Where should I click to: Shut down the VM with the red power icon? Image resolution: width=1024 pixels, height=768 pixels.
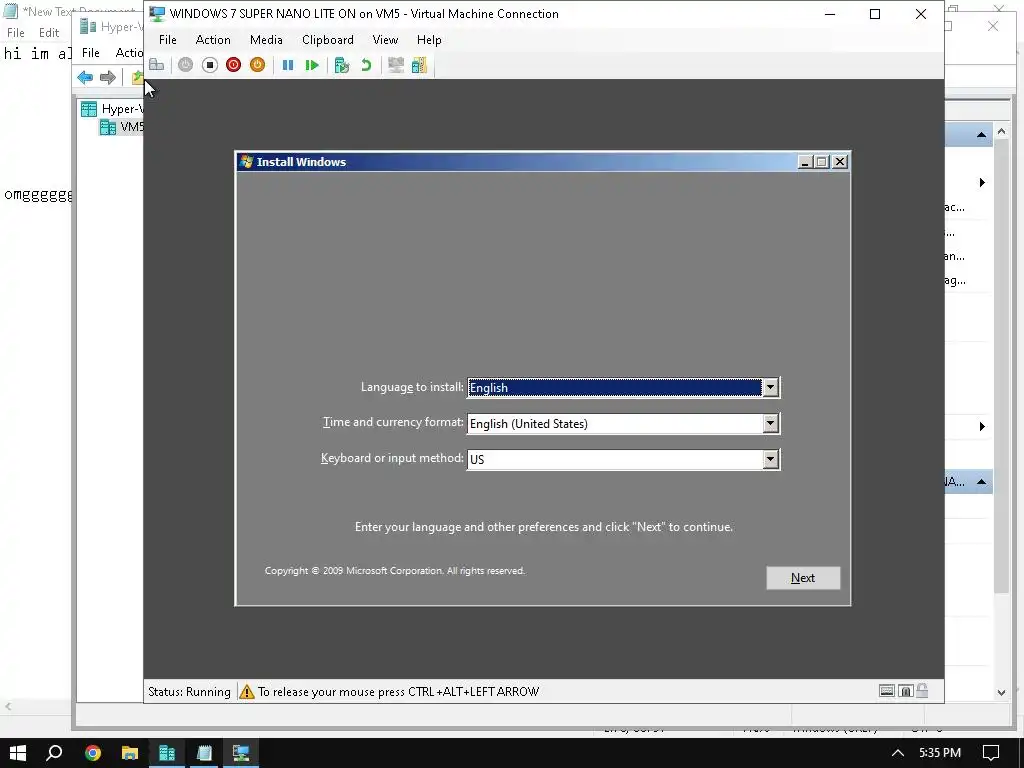[x=233, y=65]
